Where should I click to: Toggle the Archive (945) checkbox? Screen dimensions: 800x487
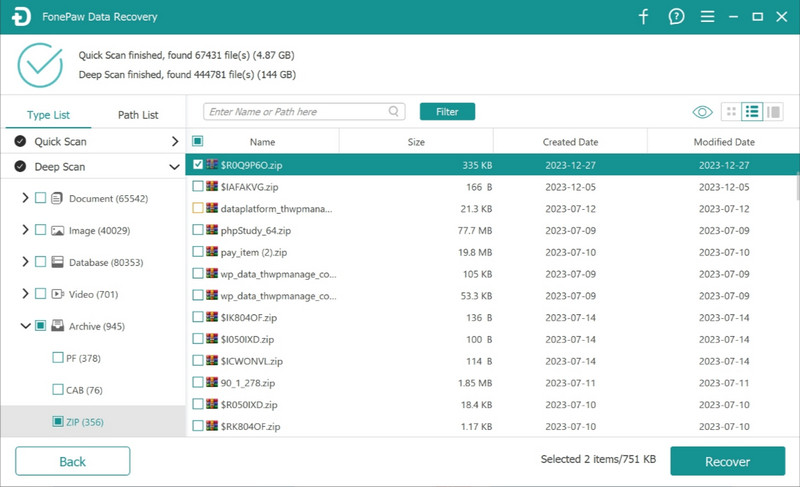pyautogui.click(x=40, y=325)
